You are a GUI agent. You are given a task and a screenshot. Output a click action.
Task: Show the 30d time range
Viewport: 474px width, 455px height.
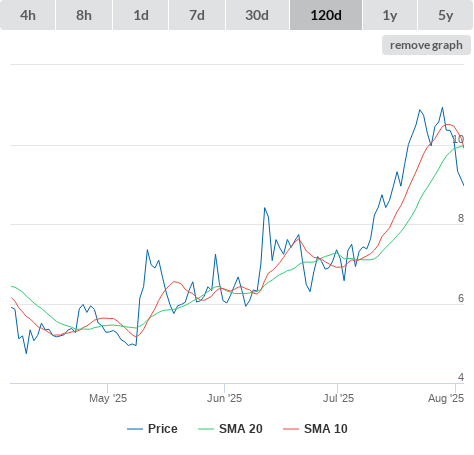257,15
